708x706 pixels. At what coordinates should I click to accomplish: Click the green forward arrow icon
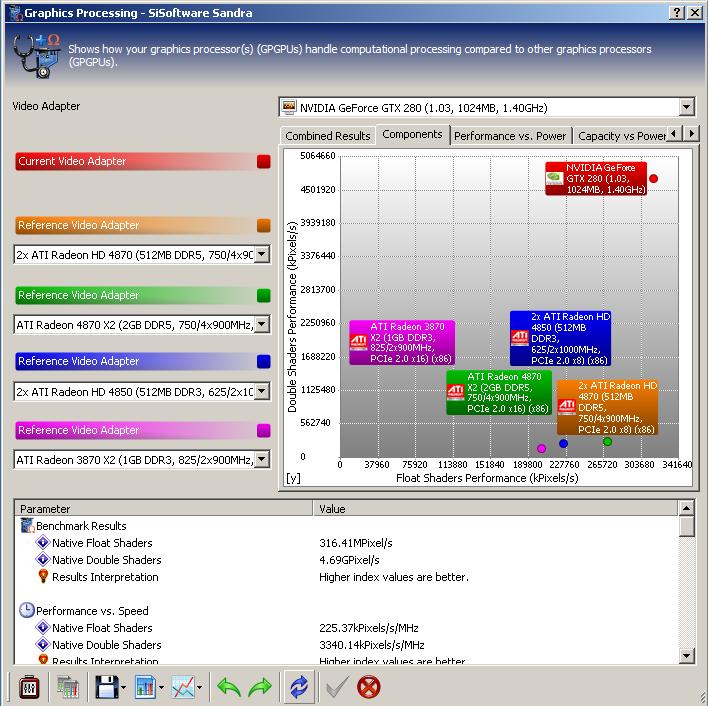260,687
